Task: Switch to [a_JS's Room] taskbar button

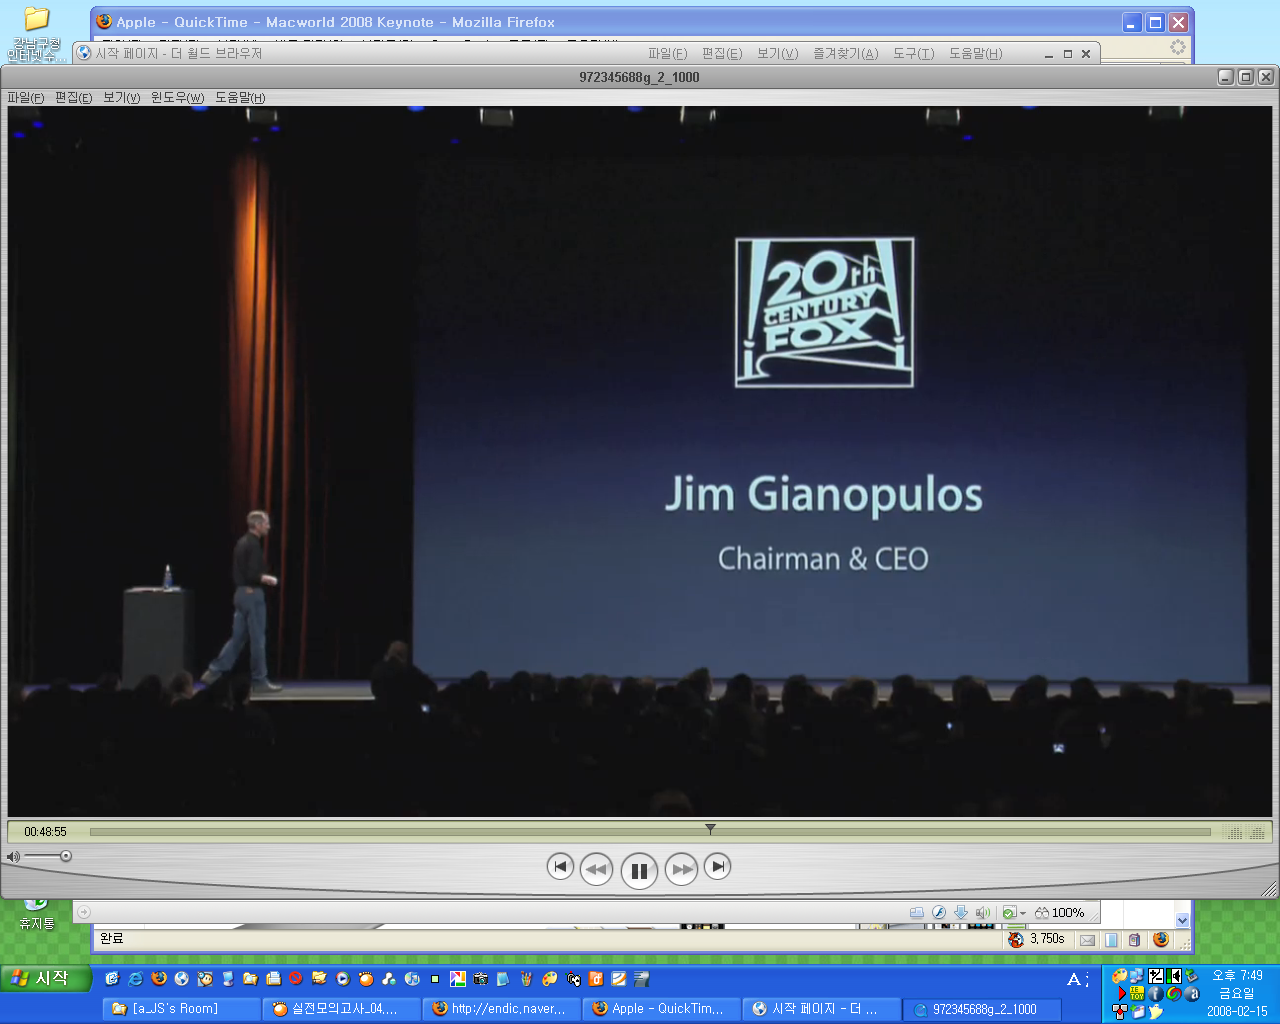Action: point(181,1009)
